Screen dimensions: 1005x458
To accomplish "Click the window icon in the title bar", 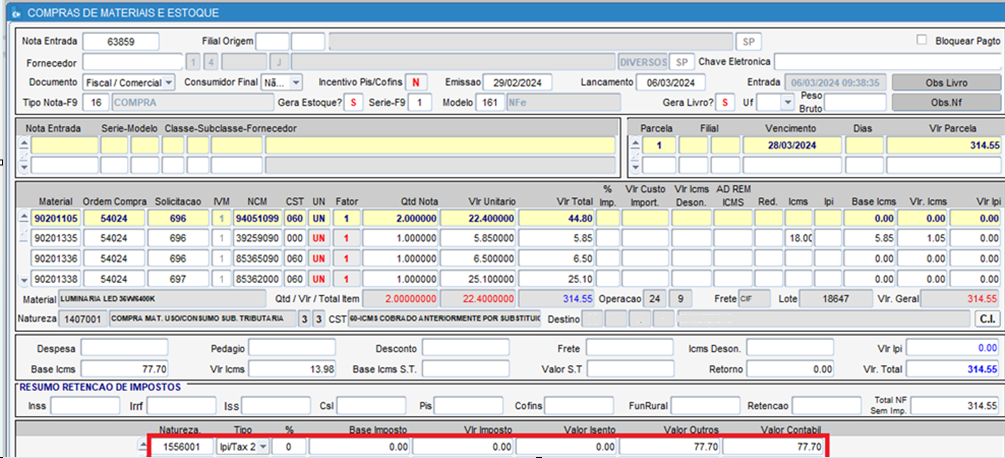I will click(15, 13).
